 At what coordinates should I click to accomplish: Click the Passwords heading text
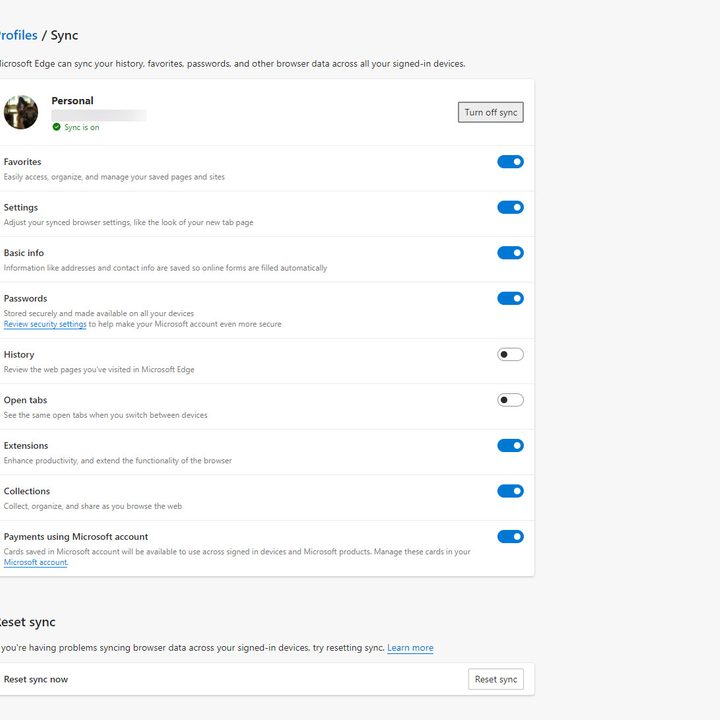(25, 298)
